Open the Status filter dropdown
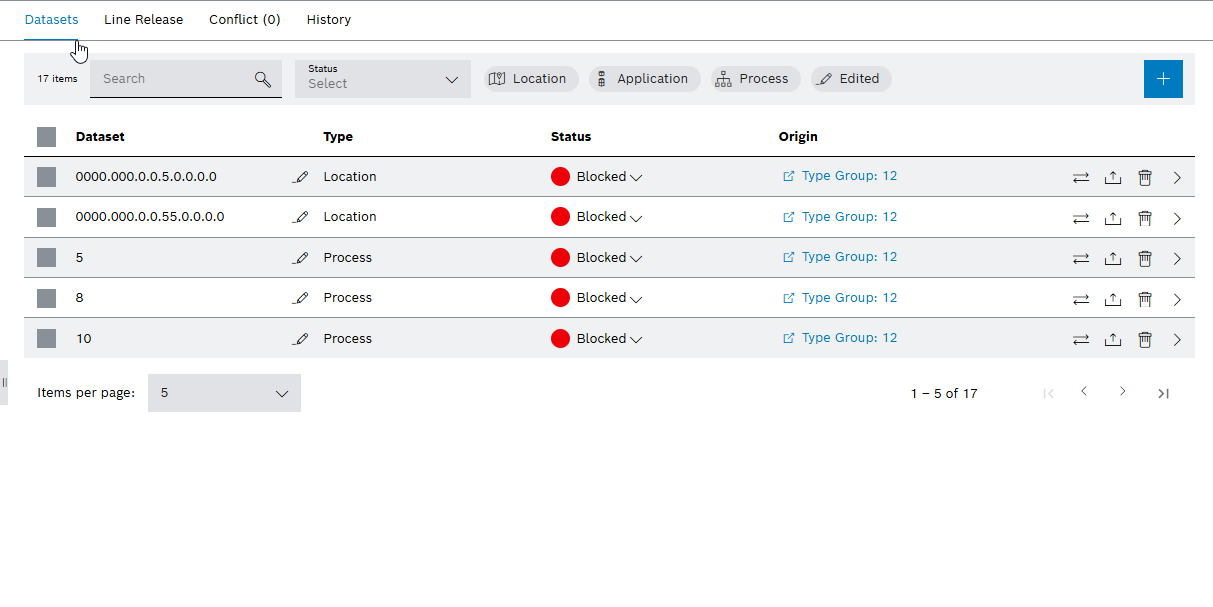Image resolution: width=1213 pixels, height=607 pixels. coord(382,79)
